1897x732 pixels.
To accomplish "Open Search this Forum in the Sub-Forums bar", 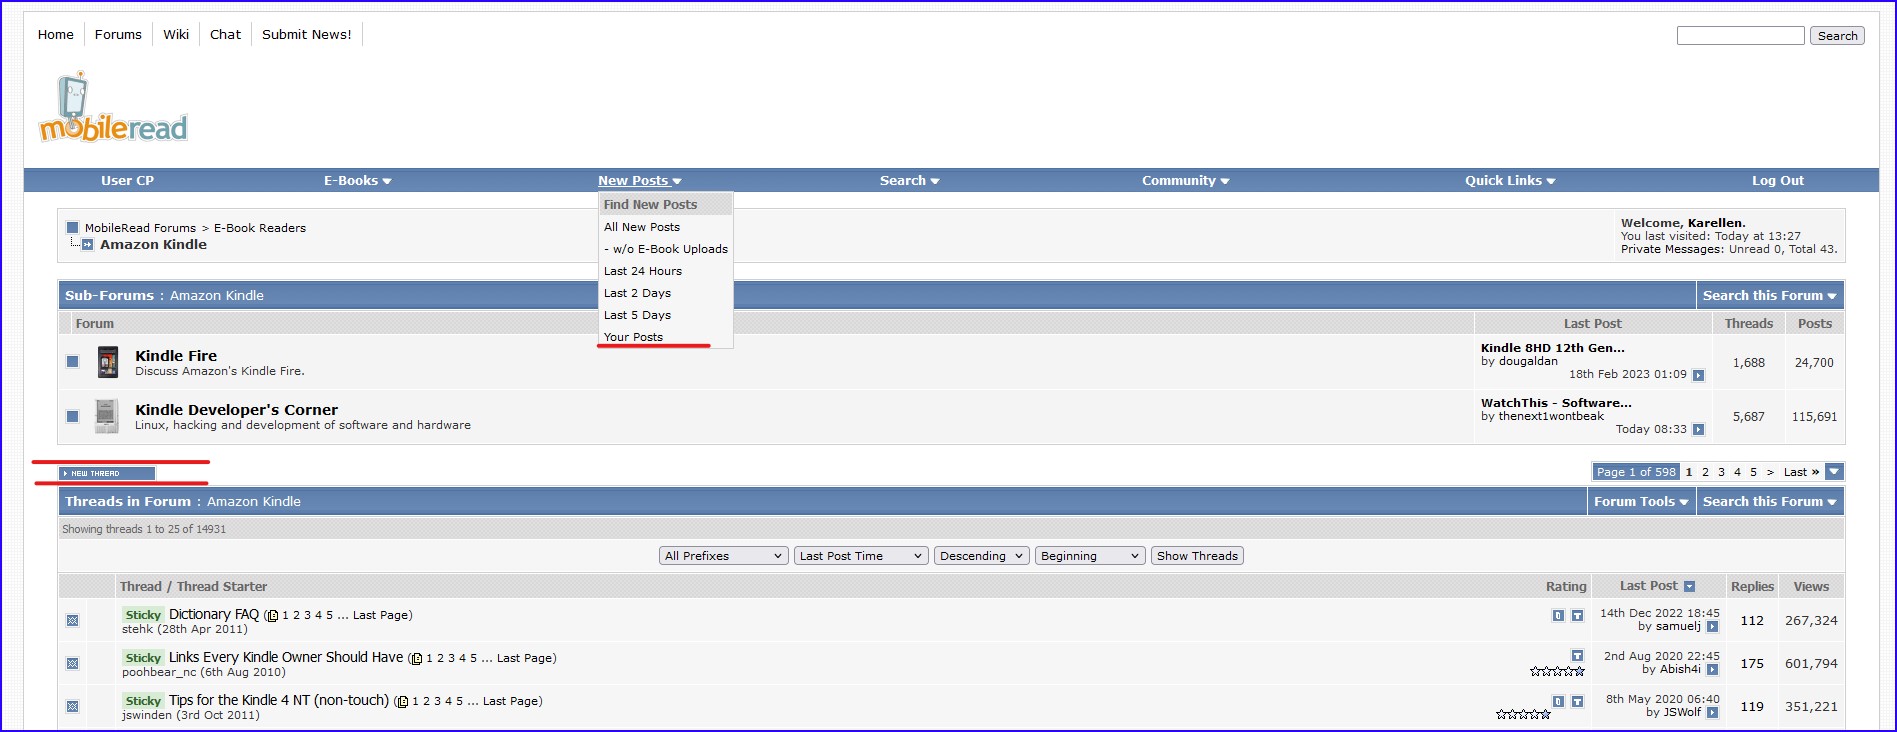I will (1770, 296).
